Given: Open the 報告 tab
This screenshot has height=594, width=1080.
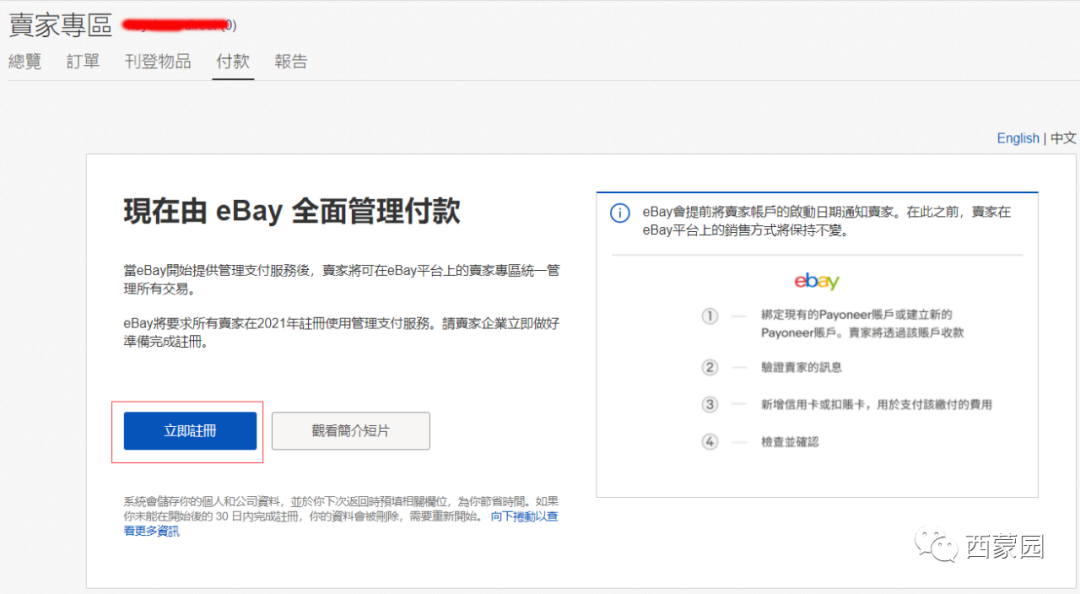Looking at the screenshot, I should click(291, 61).
